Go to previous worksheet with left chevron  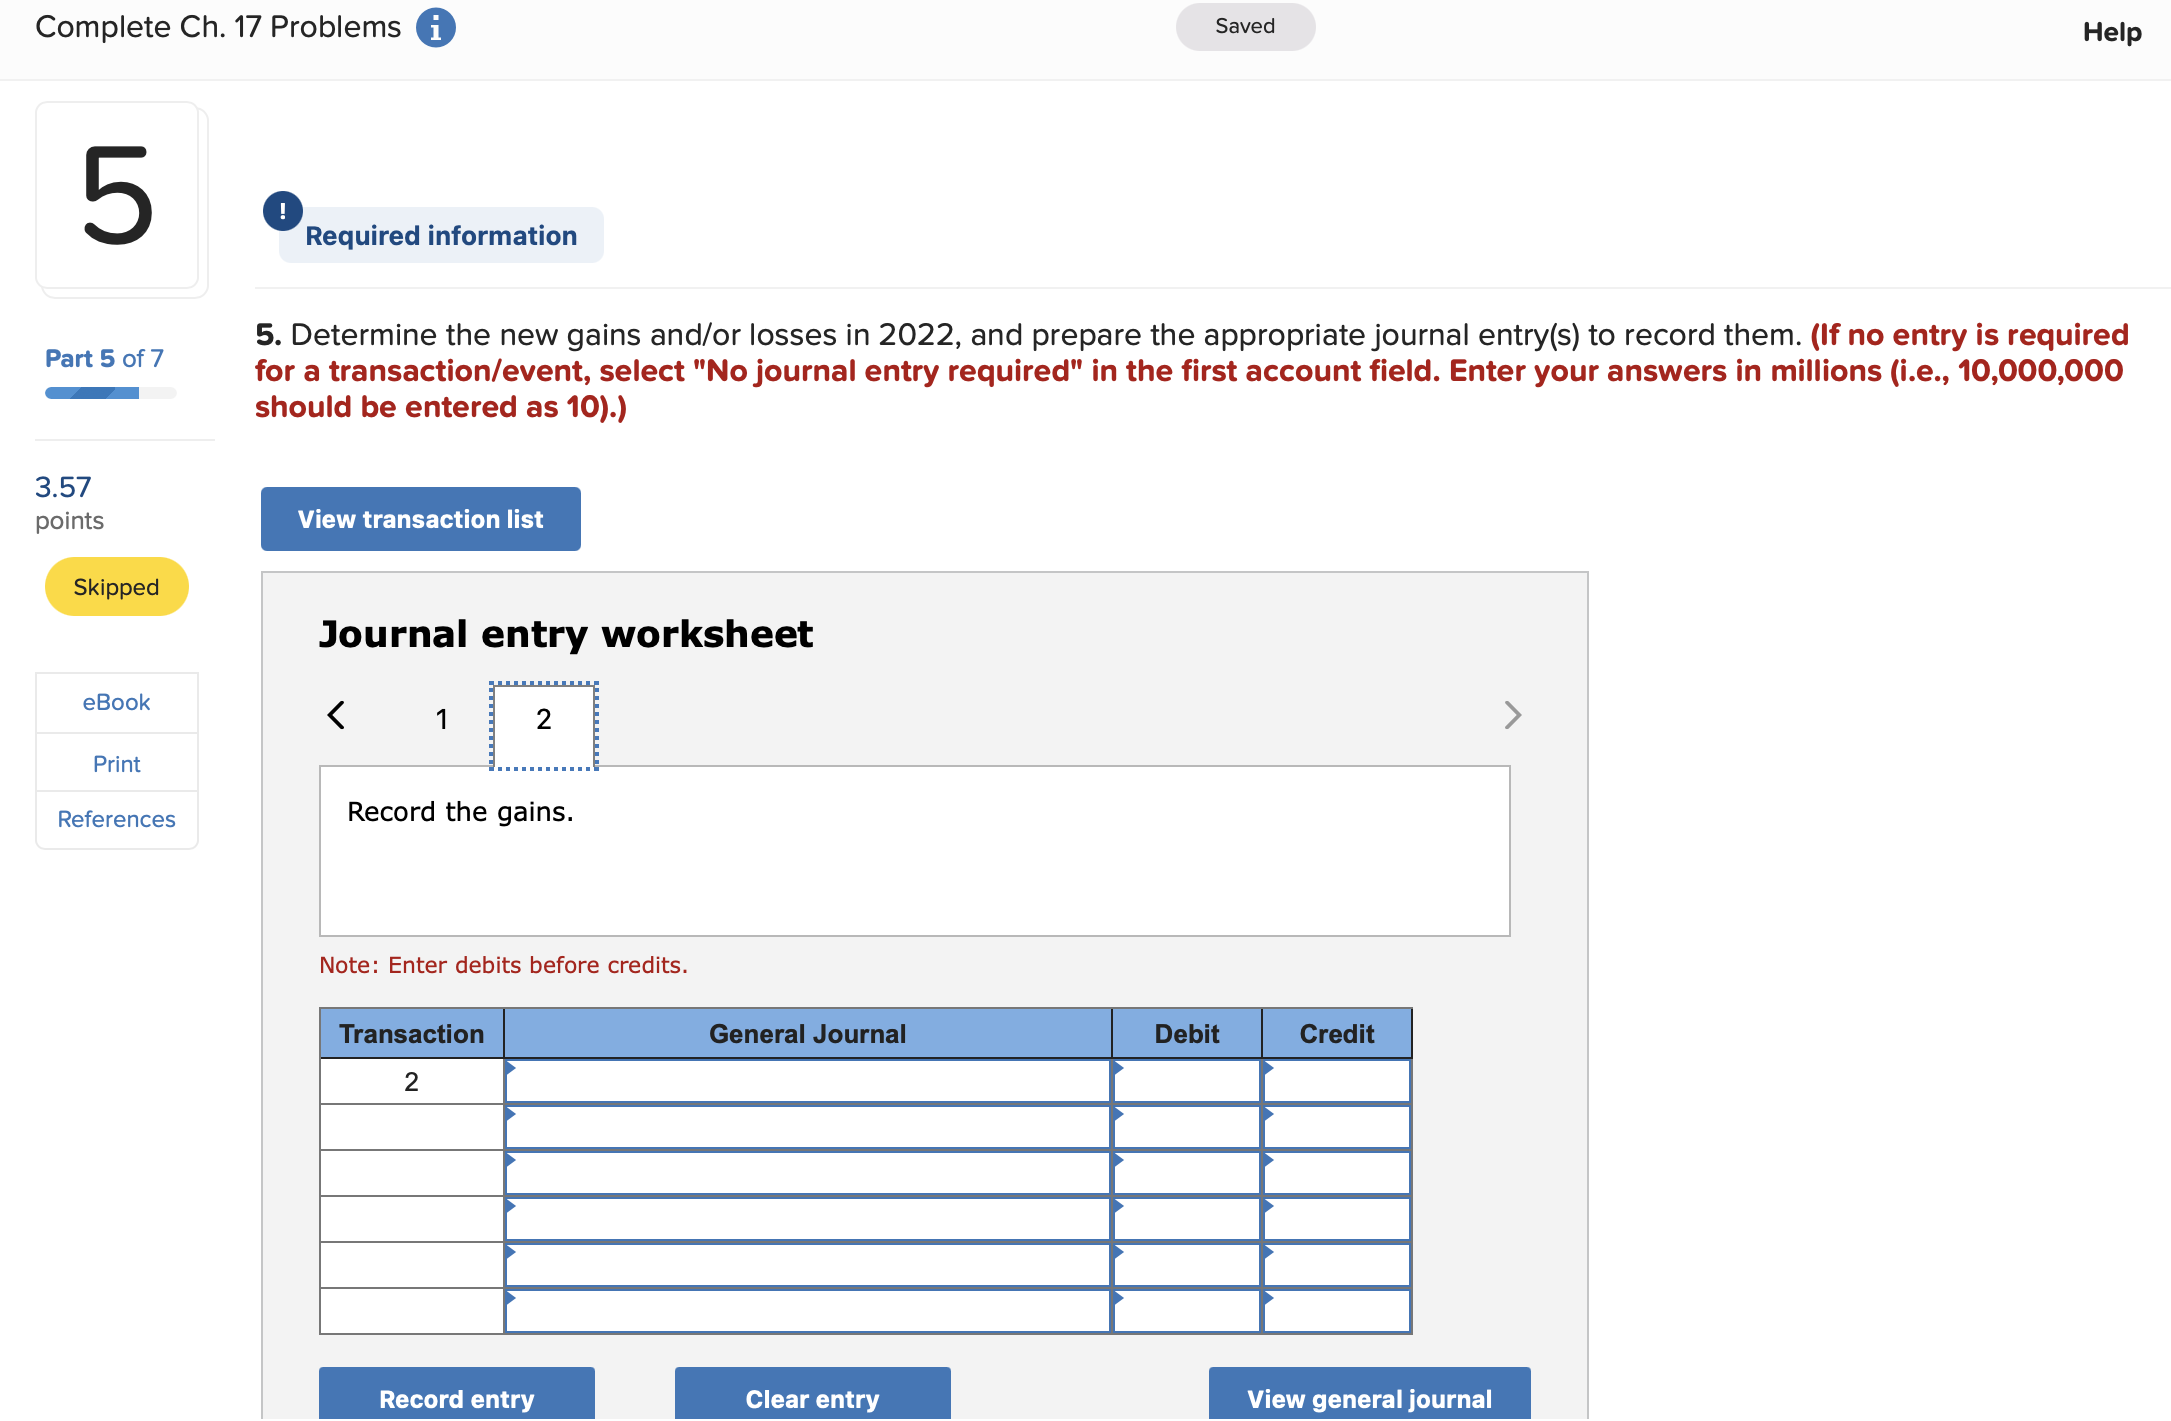pyautogui.click(x=337, y=716)
